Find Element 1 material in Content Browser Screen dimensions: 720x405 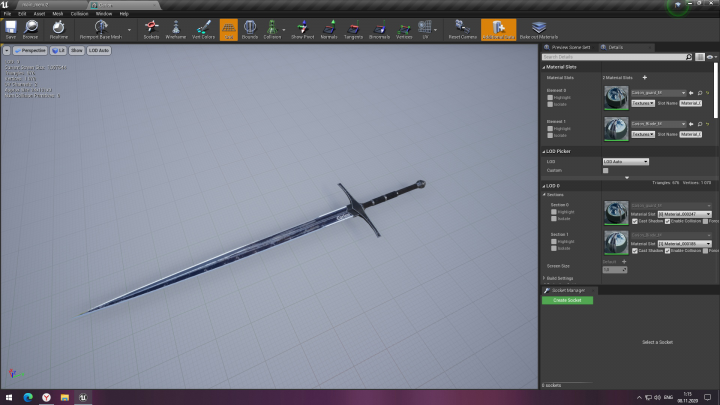[x=700, y=124]
